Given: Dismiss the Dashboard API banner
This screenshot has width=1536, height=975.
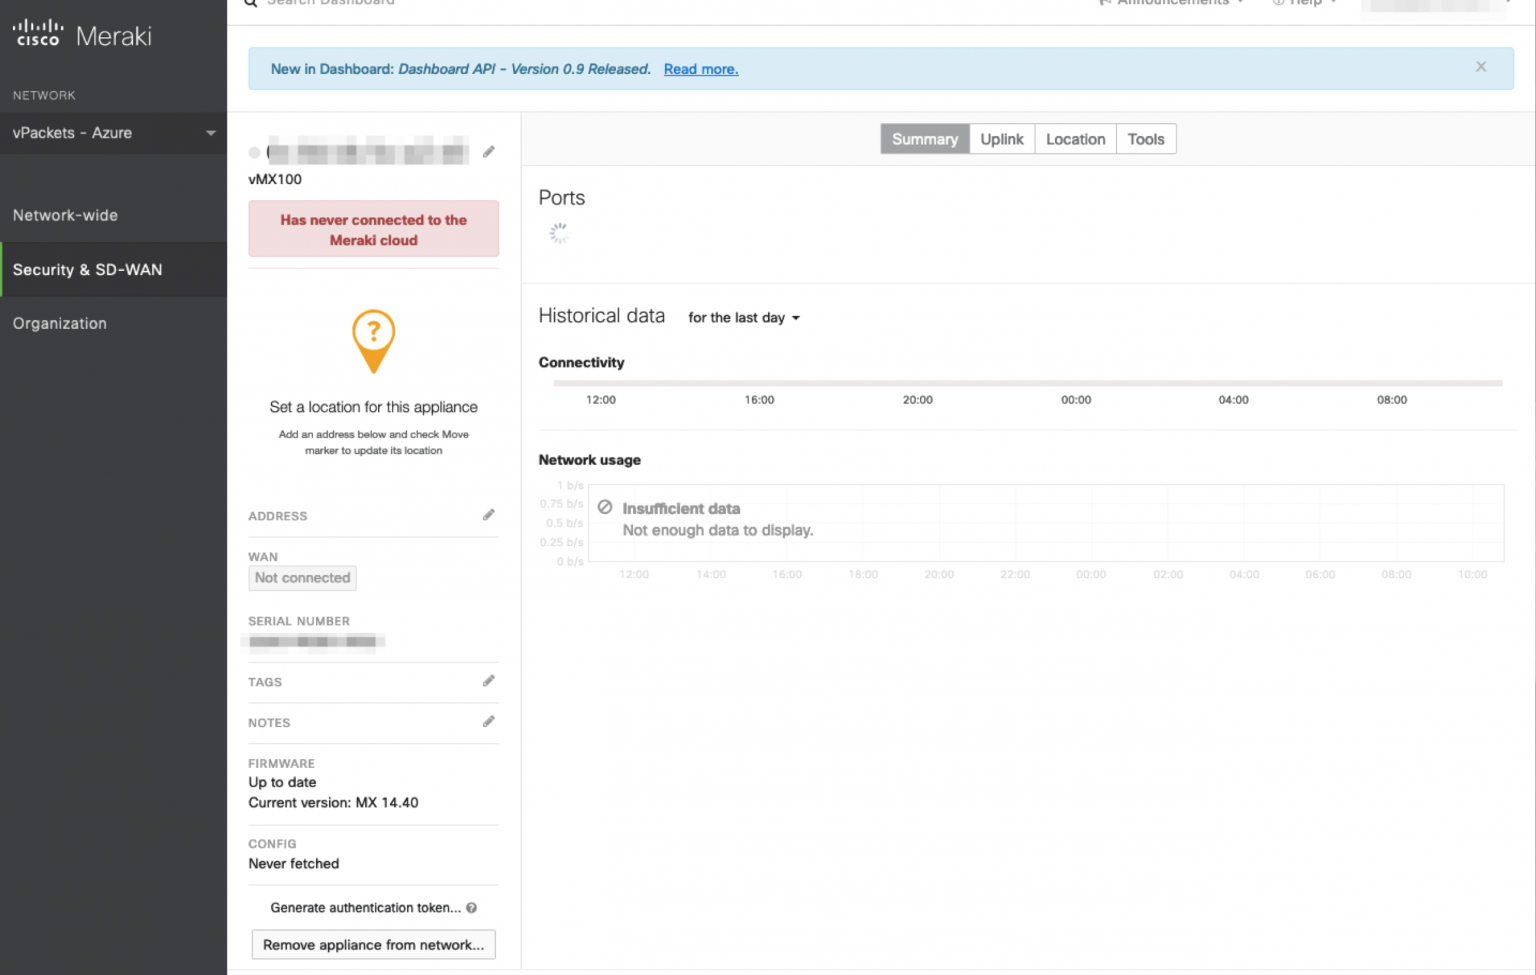Looking at the screenshot, I should pyautogui.click(x=1481, y=66).
